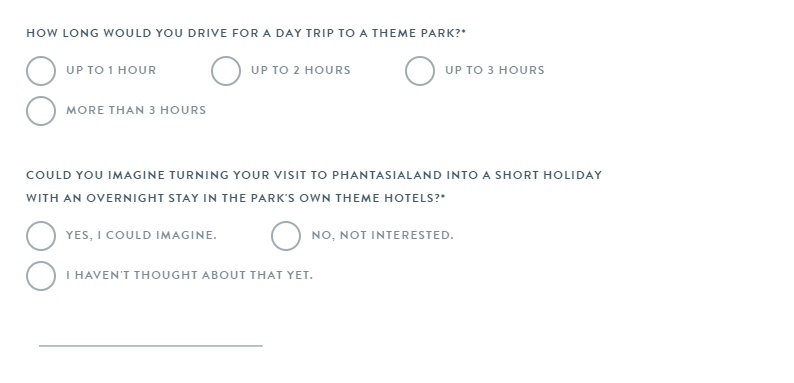Click the "I haven't thought about that yet." label

189,275
